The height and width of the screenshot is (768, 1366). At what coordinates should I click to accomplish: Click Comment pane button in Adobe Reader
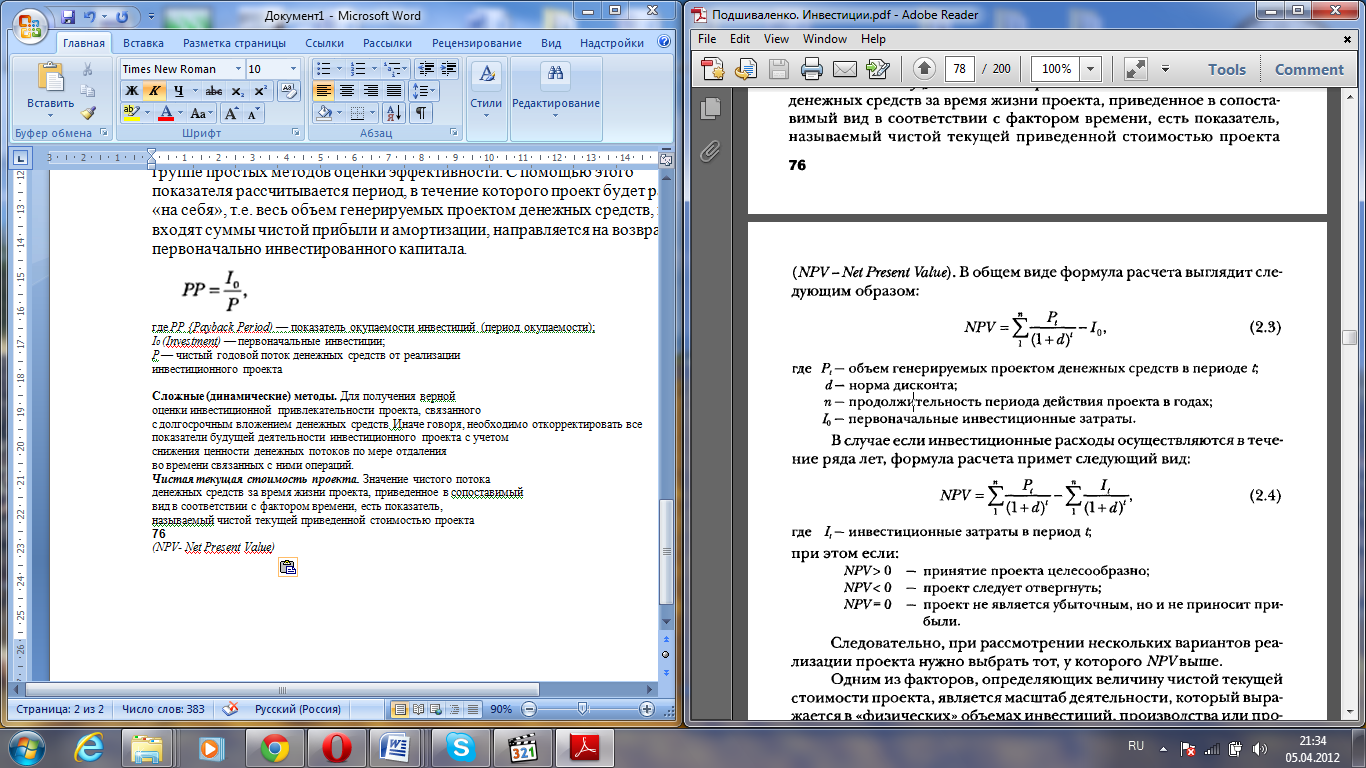click(x=1309, y=69)
